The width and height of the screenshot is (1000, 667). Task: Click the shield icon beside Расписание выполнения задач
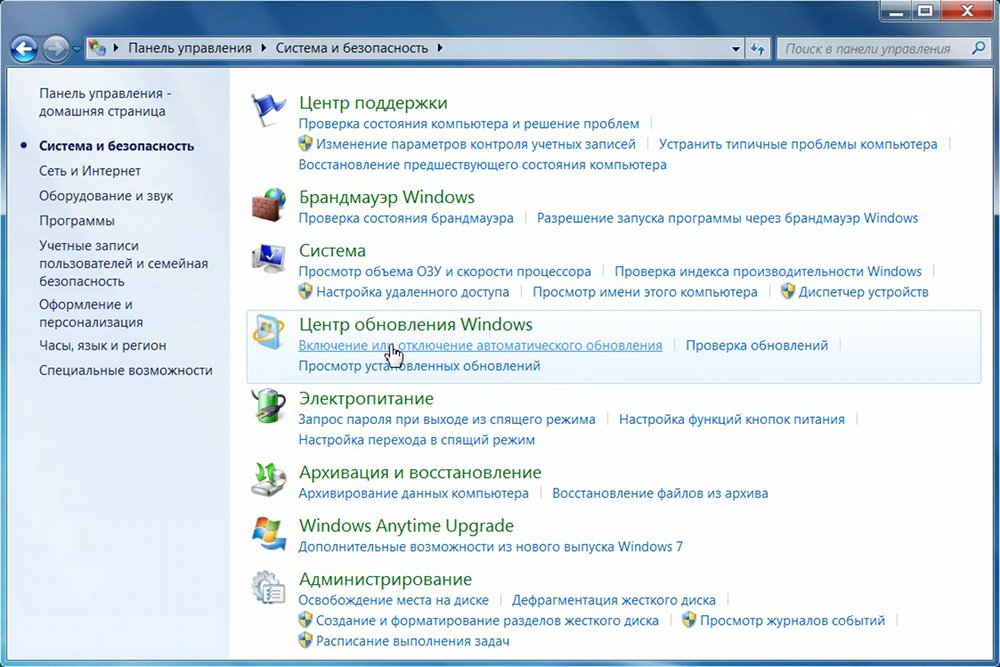tap(305, 640)
